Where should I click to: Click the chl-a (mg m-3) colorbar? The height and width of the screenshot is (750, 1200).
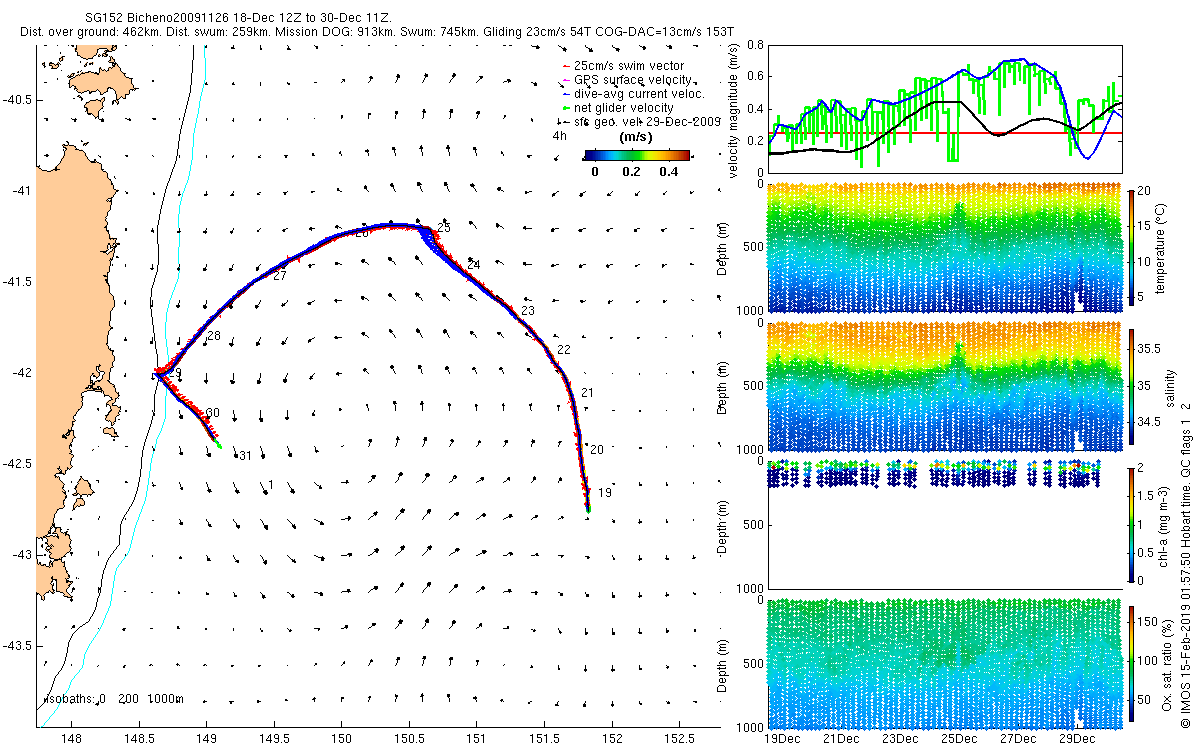click(1132, 524)
